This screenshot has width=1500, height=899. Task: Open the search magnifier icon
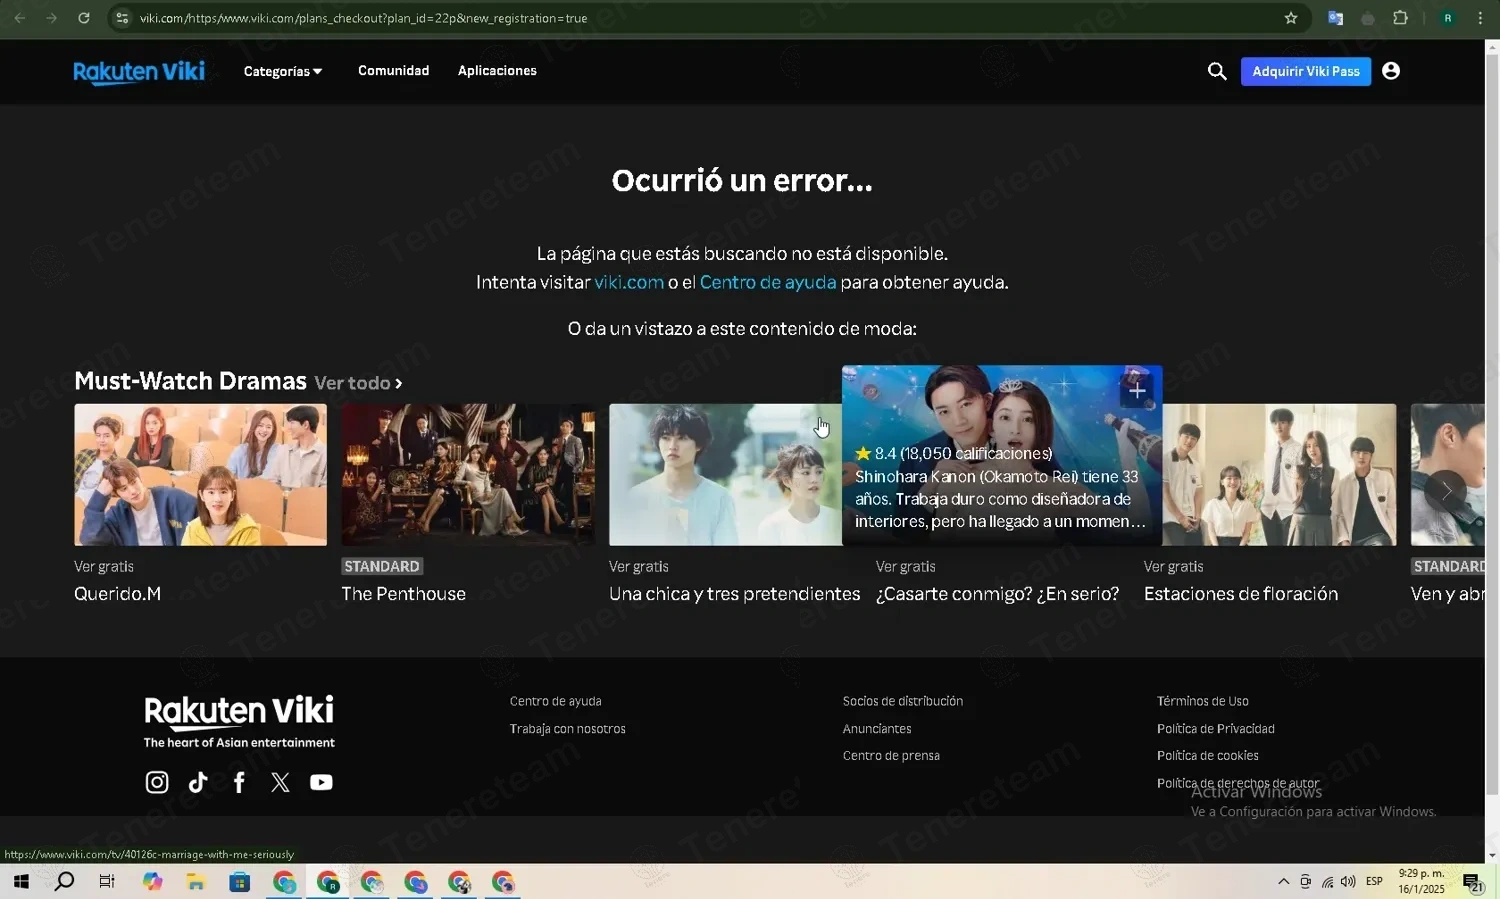tap(1217, 71)
